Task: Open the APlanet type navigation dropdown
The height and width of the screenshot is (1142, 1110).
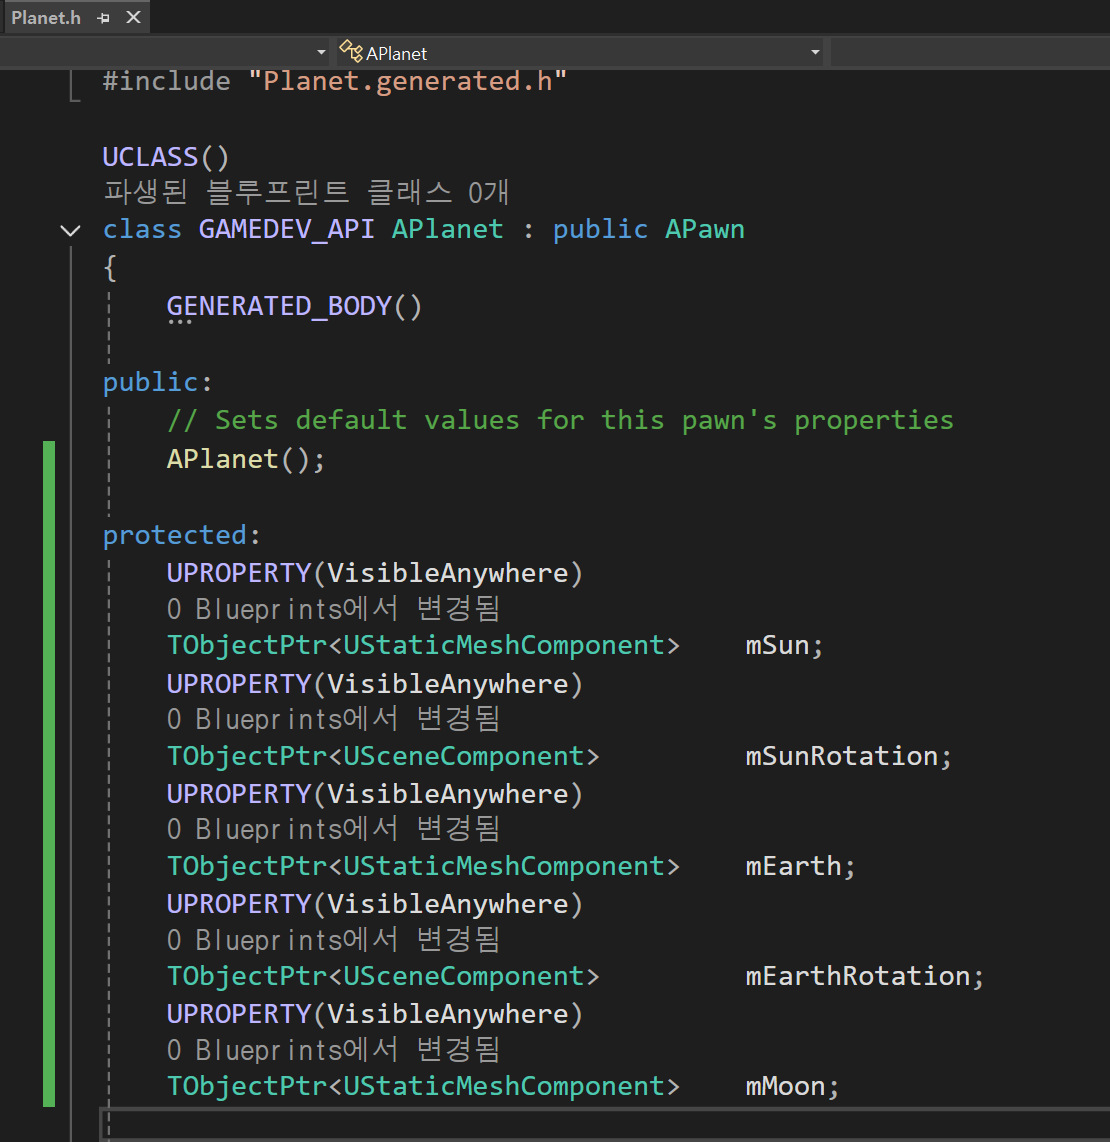Action: [816, 52]
